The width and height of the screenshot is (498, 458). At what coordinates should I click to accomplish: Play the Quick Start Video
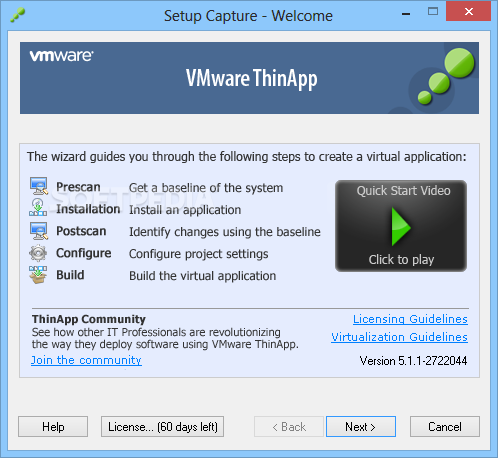[x=401, y=226]
